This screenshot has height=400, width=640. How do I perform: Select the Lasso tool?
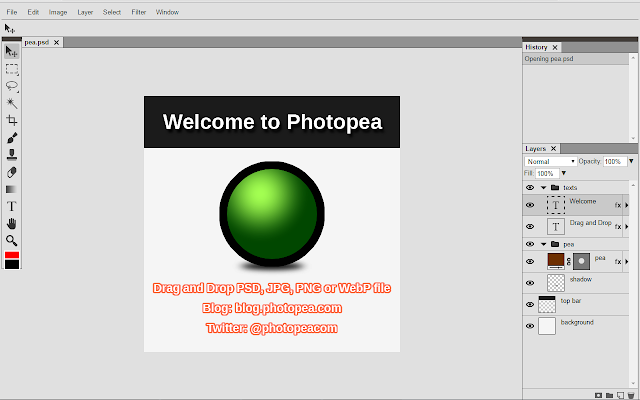[11, 86]
